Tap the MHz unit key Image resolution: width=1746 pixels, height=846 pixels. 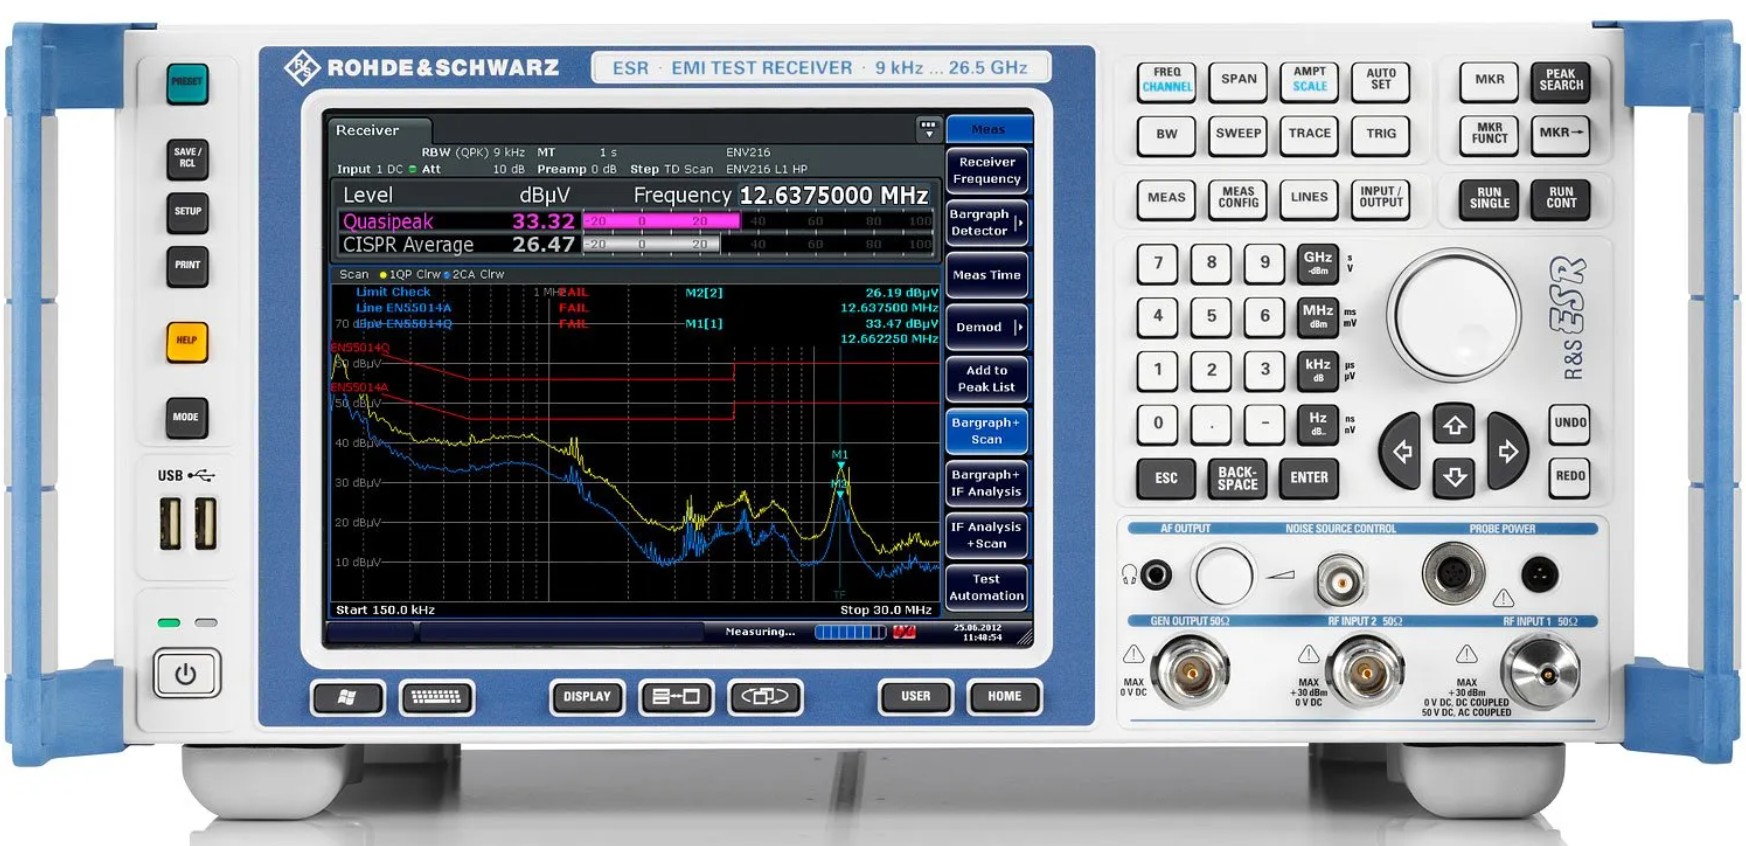click(x=1317, y=317)
